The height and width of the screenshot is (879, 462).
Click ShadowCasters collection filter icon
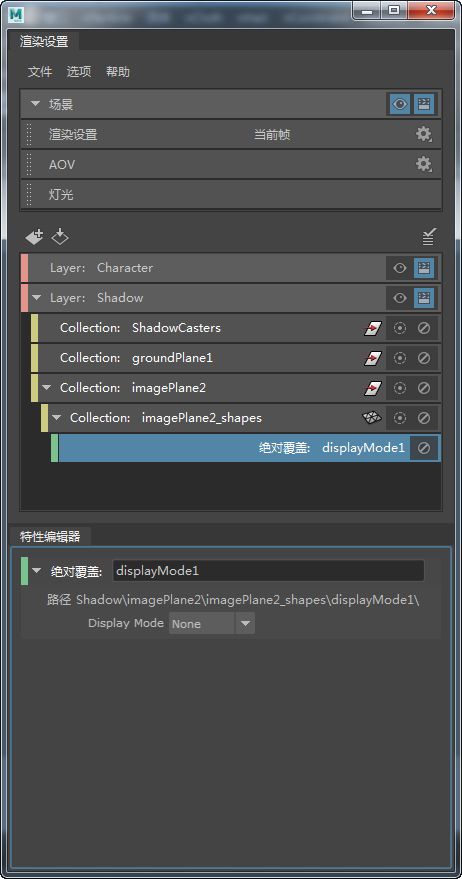(x=373, y=328)
